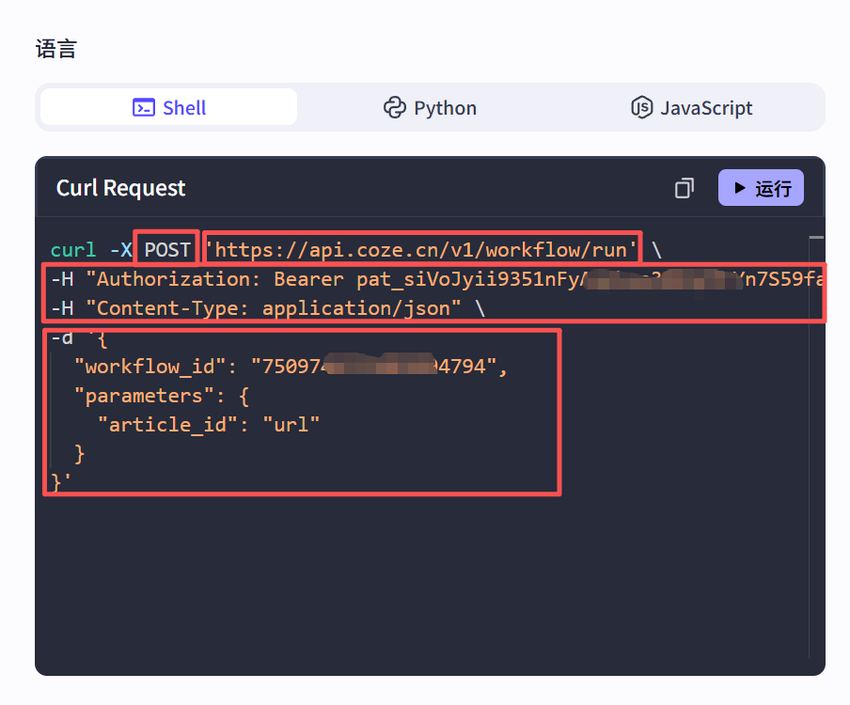The height and width of the screenshot is (705, 850).
Task: Switch to the JavaScript language tab
Action: (692, 107)
